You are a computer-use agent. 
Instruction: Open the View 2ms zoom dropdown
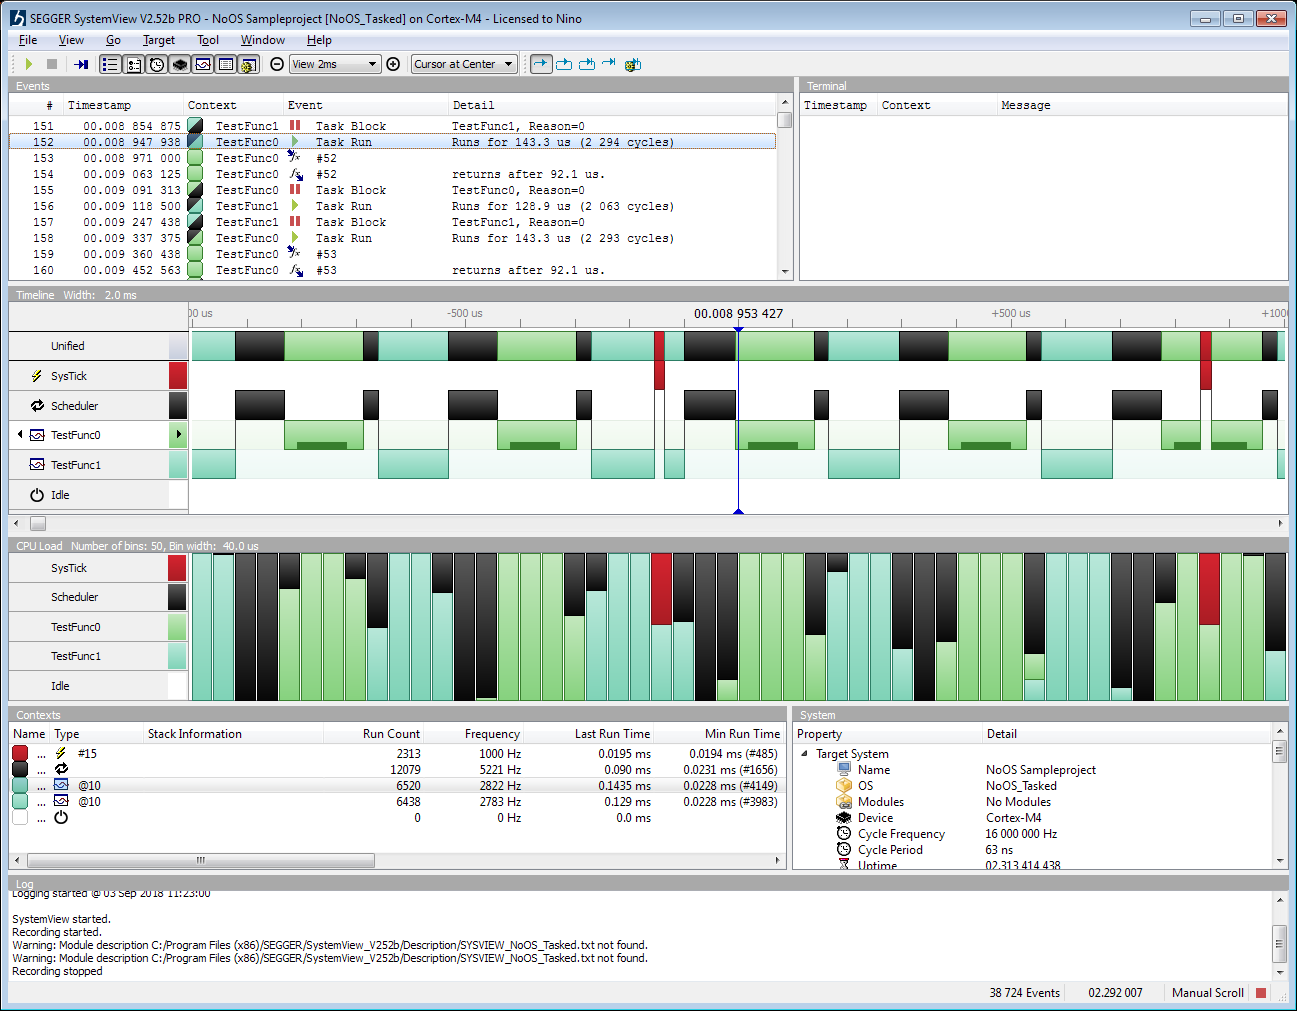coord(334,64)
